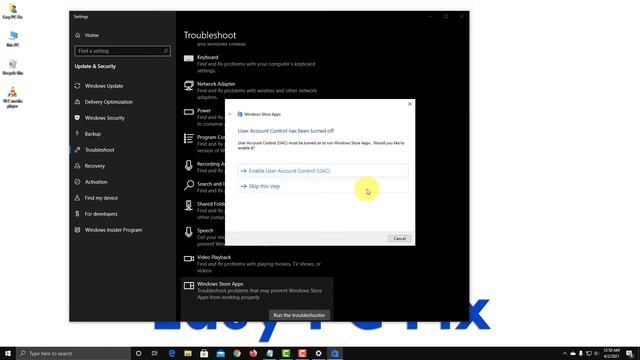Select Delivery Optimization in sidebar

(x=109, y=102)
